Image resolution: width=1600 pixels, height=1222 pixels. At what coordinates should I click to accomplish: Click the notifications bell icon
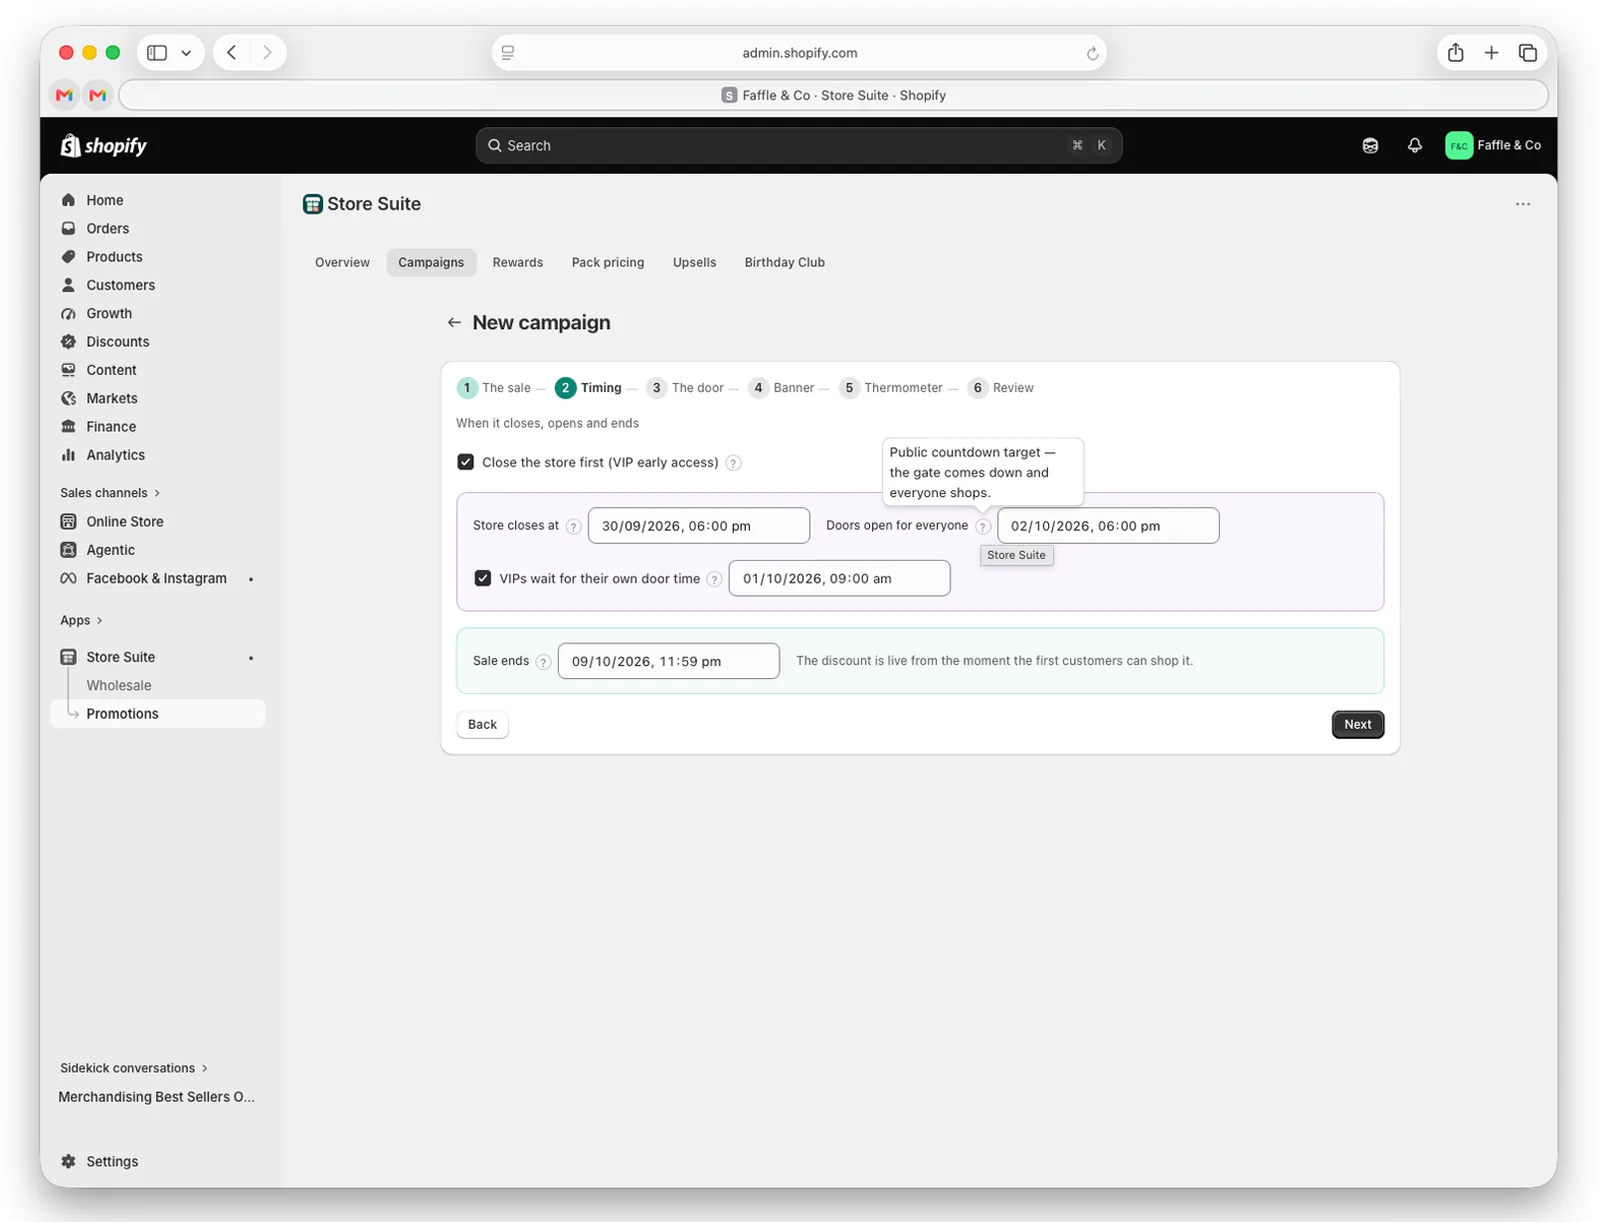click(1414, 146)
